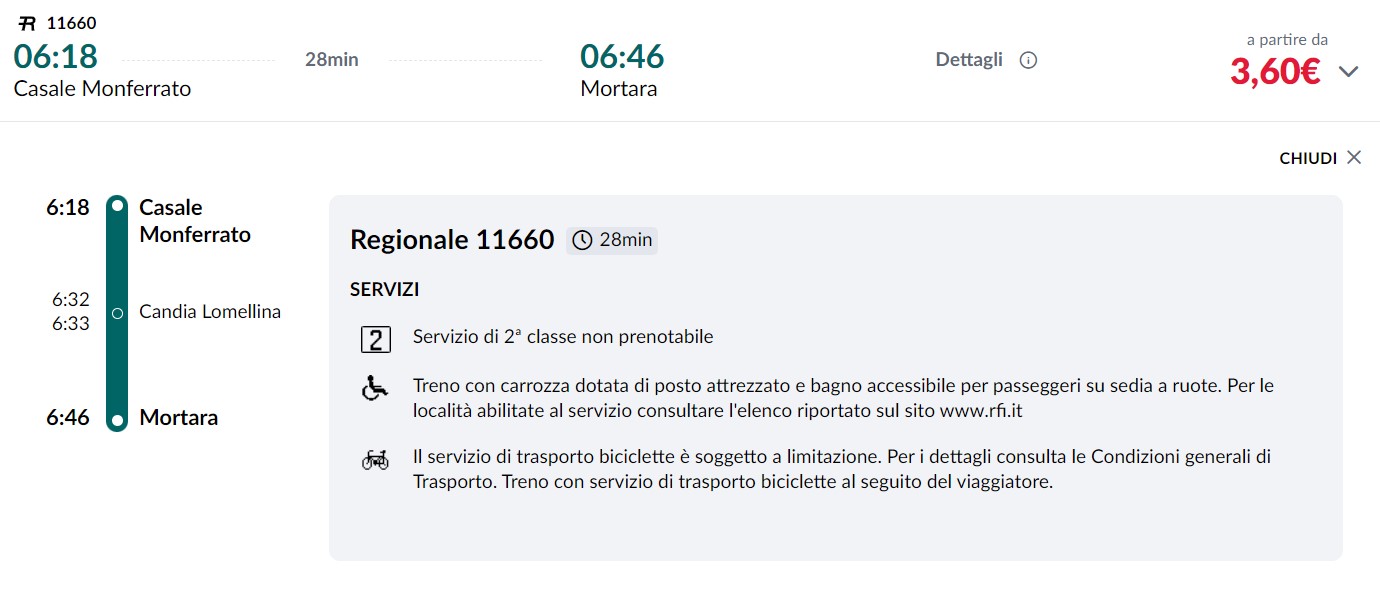Viewport: 1380px width, 592px height.
Task: Select the Candia Lomellina stop name
Action: [x=210, y=312]
